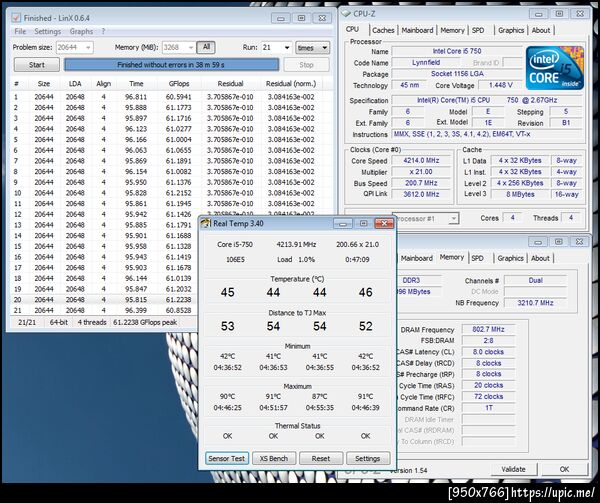
Task: Open the File menu in LinX
Action: tap(20, 31)
